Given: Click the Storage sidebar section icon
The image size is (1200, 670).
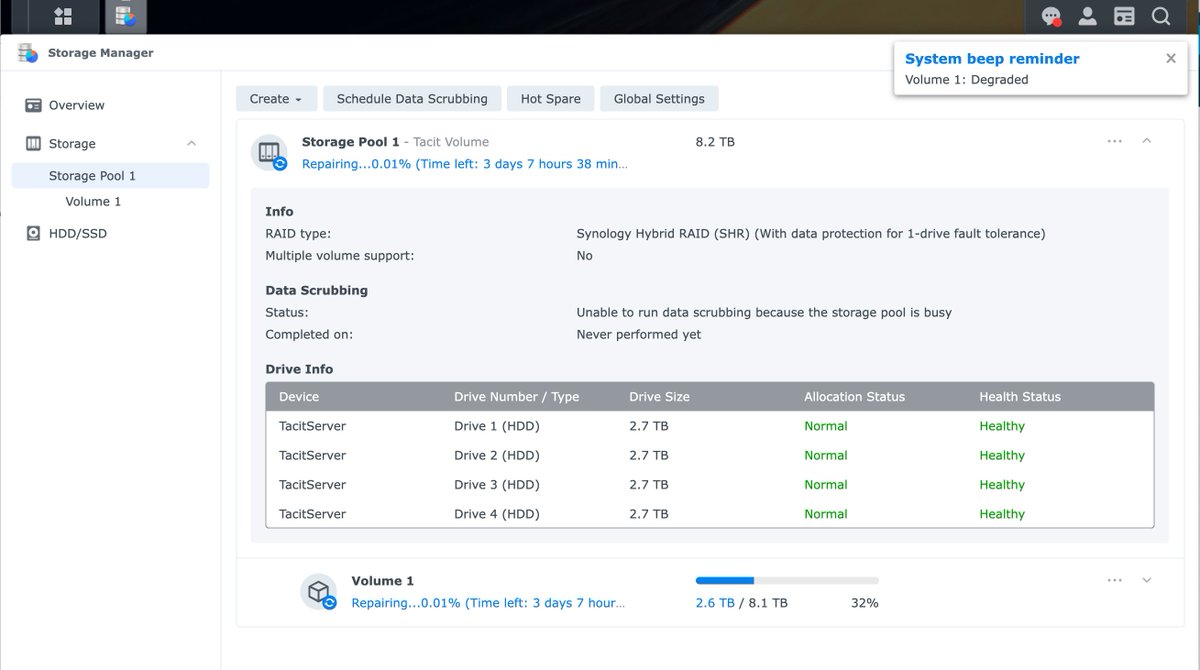Looking at the screenshot, I should [x=33, y=144].
